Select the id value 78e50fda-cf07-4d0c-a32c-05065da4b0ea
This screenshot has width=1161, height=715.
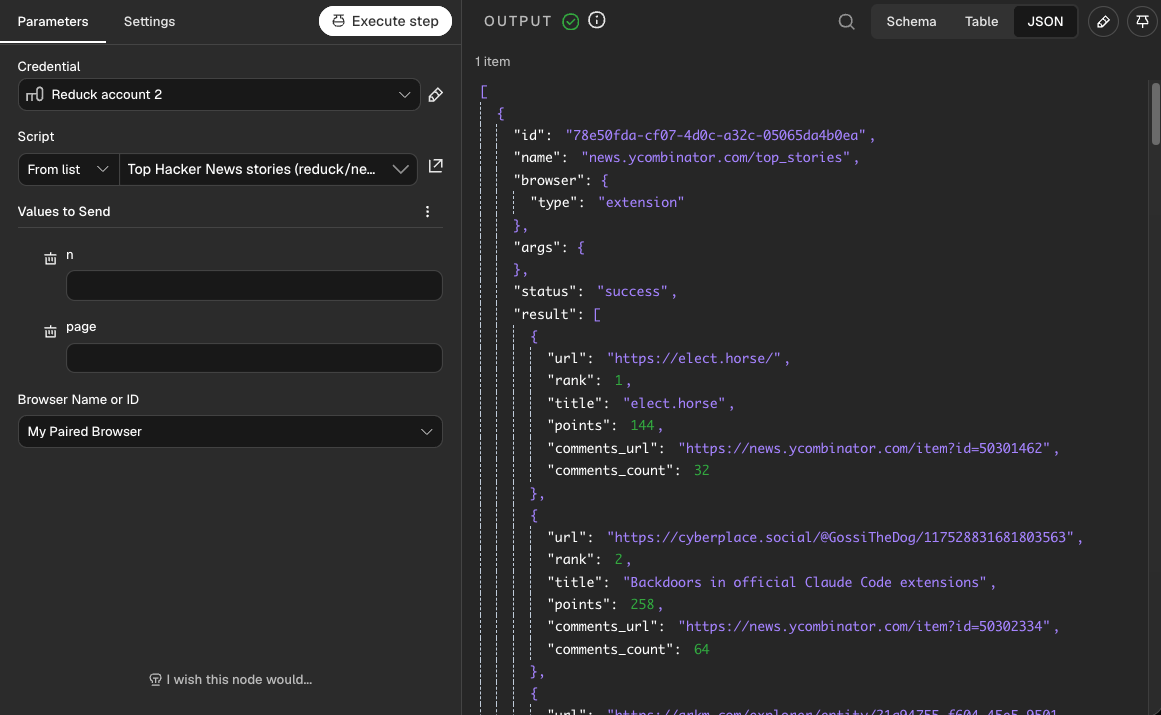pos(715,135)
